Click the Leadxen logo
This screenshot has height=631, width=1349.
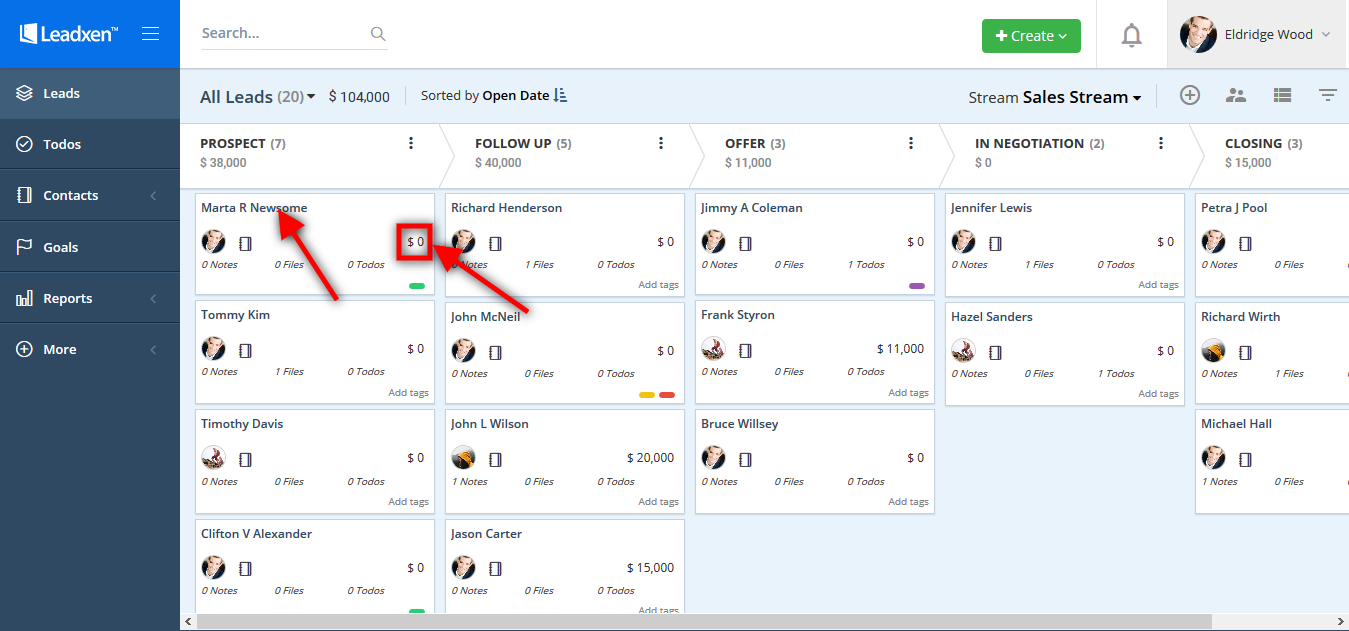(69, 34)
